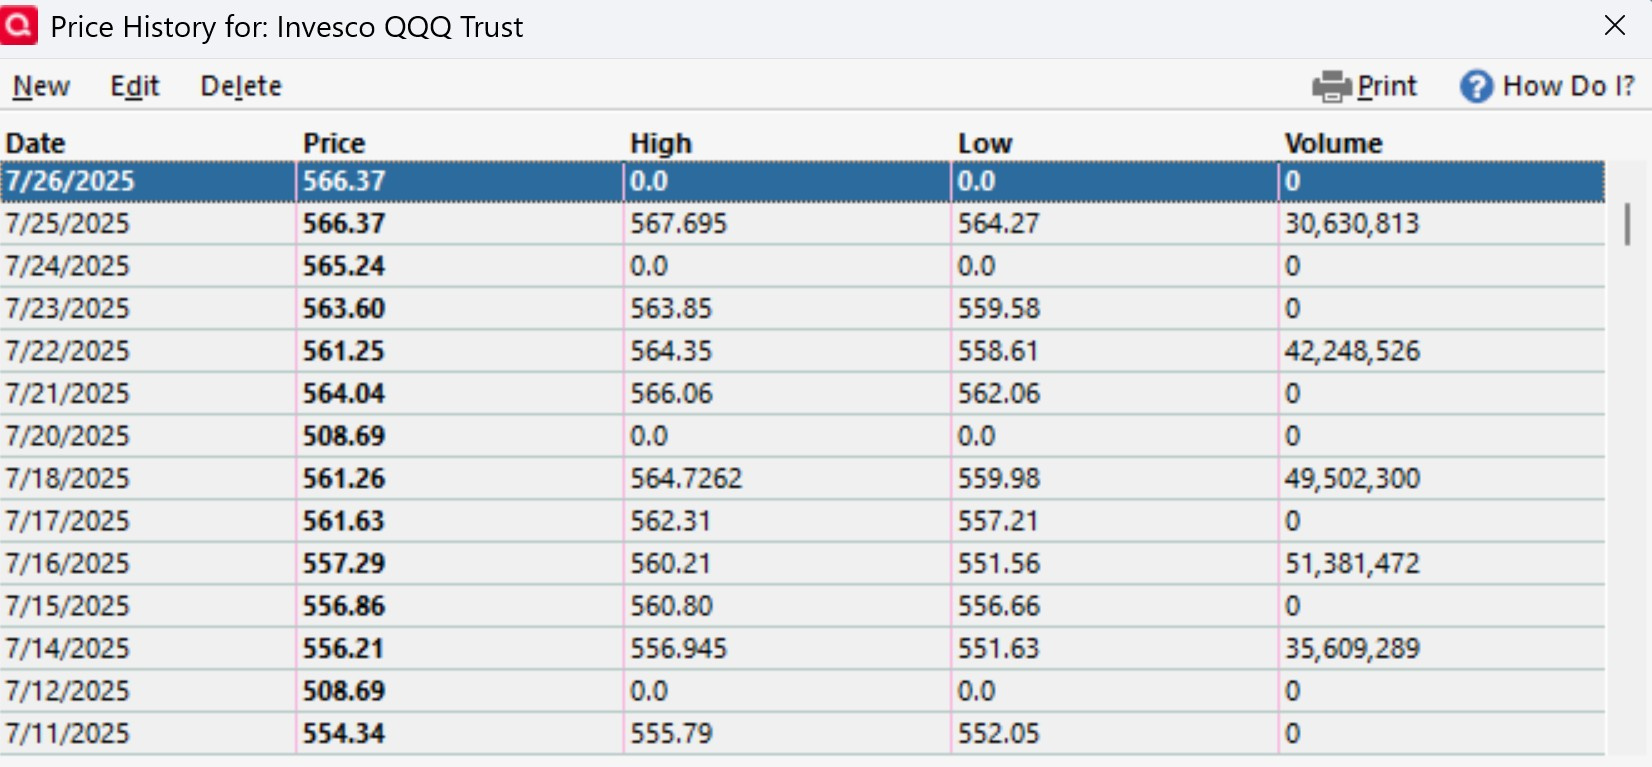Open the Edit menu item

pyautogui.click(x=135, y=87)
